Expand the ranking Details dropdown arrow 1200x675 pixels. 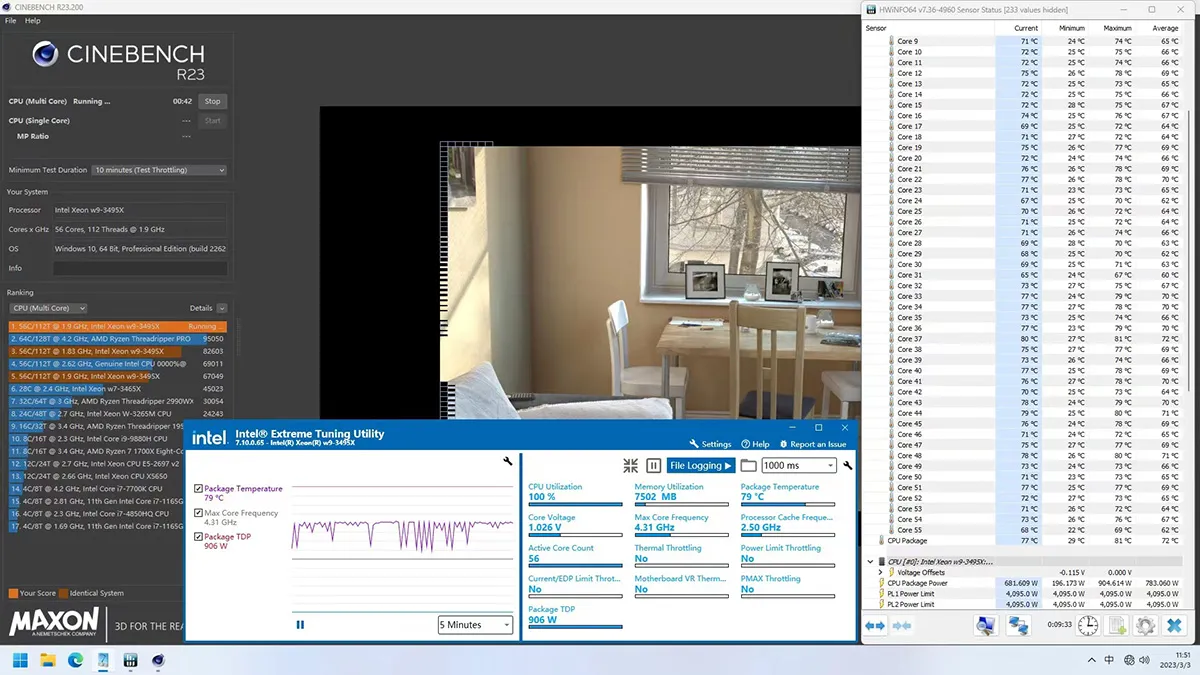(221, 308)
